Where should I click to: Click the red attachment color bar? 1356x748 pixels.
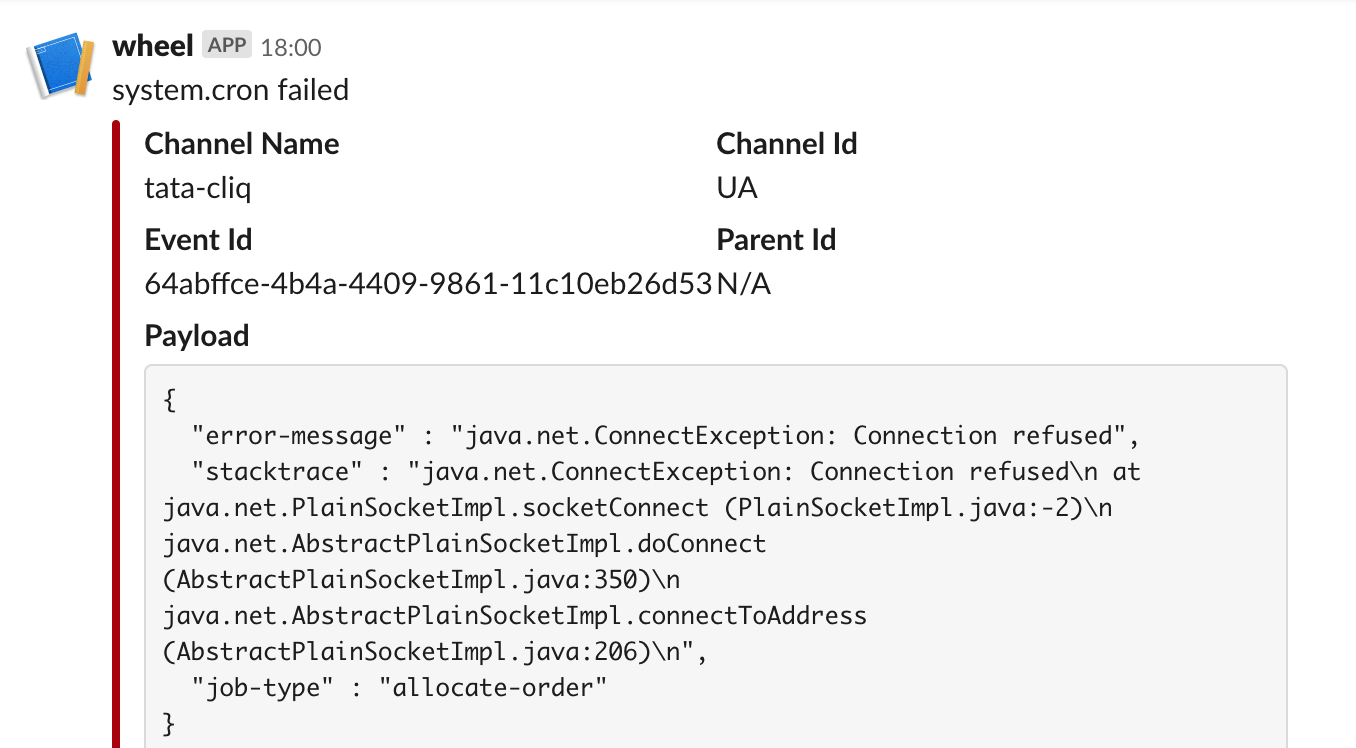[x=116, y=430]
